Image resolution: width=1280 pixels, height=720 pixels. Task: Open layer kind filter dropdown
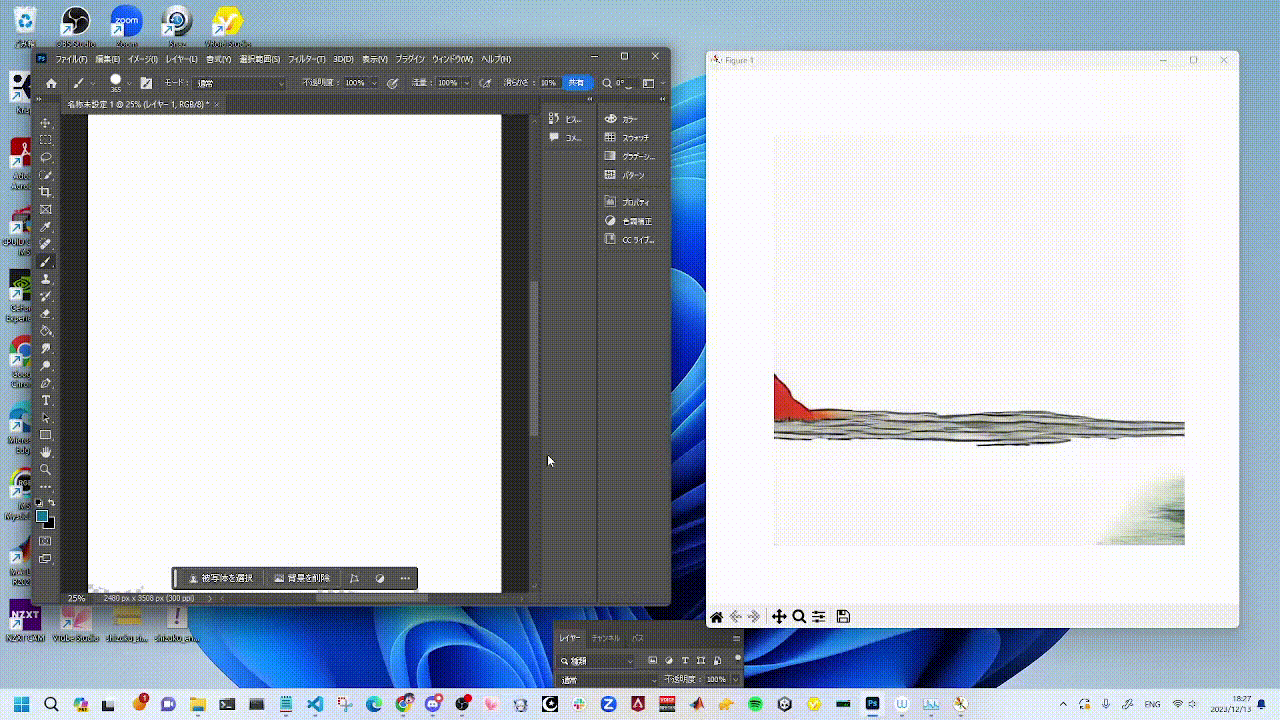click(597, 661)
